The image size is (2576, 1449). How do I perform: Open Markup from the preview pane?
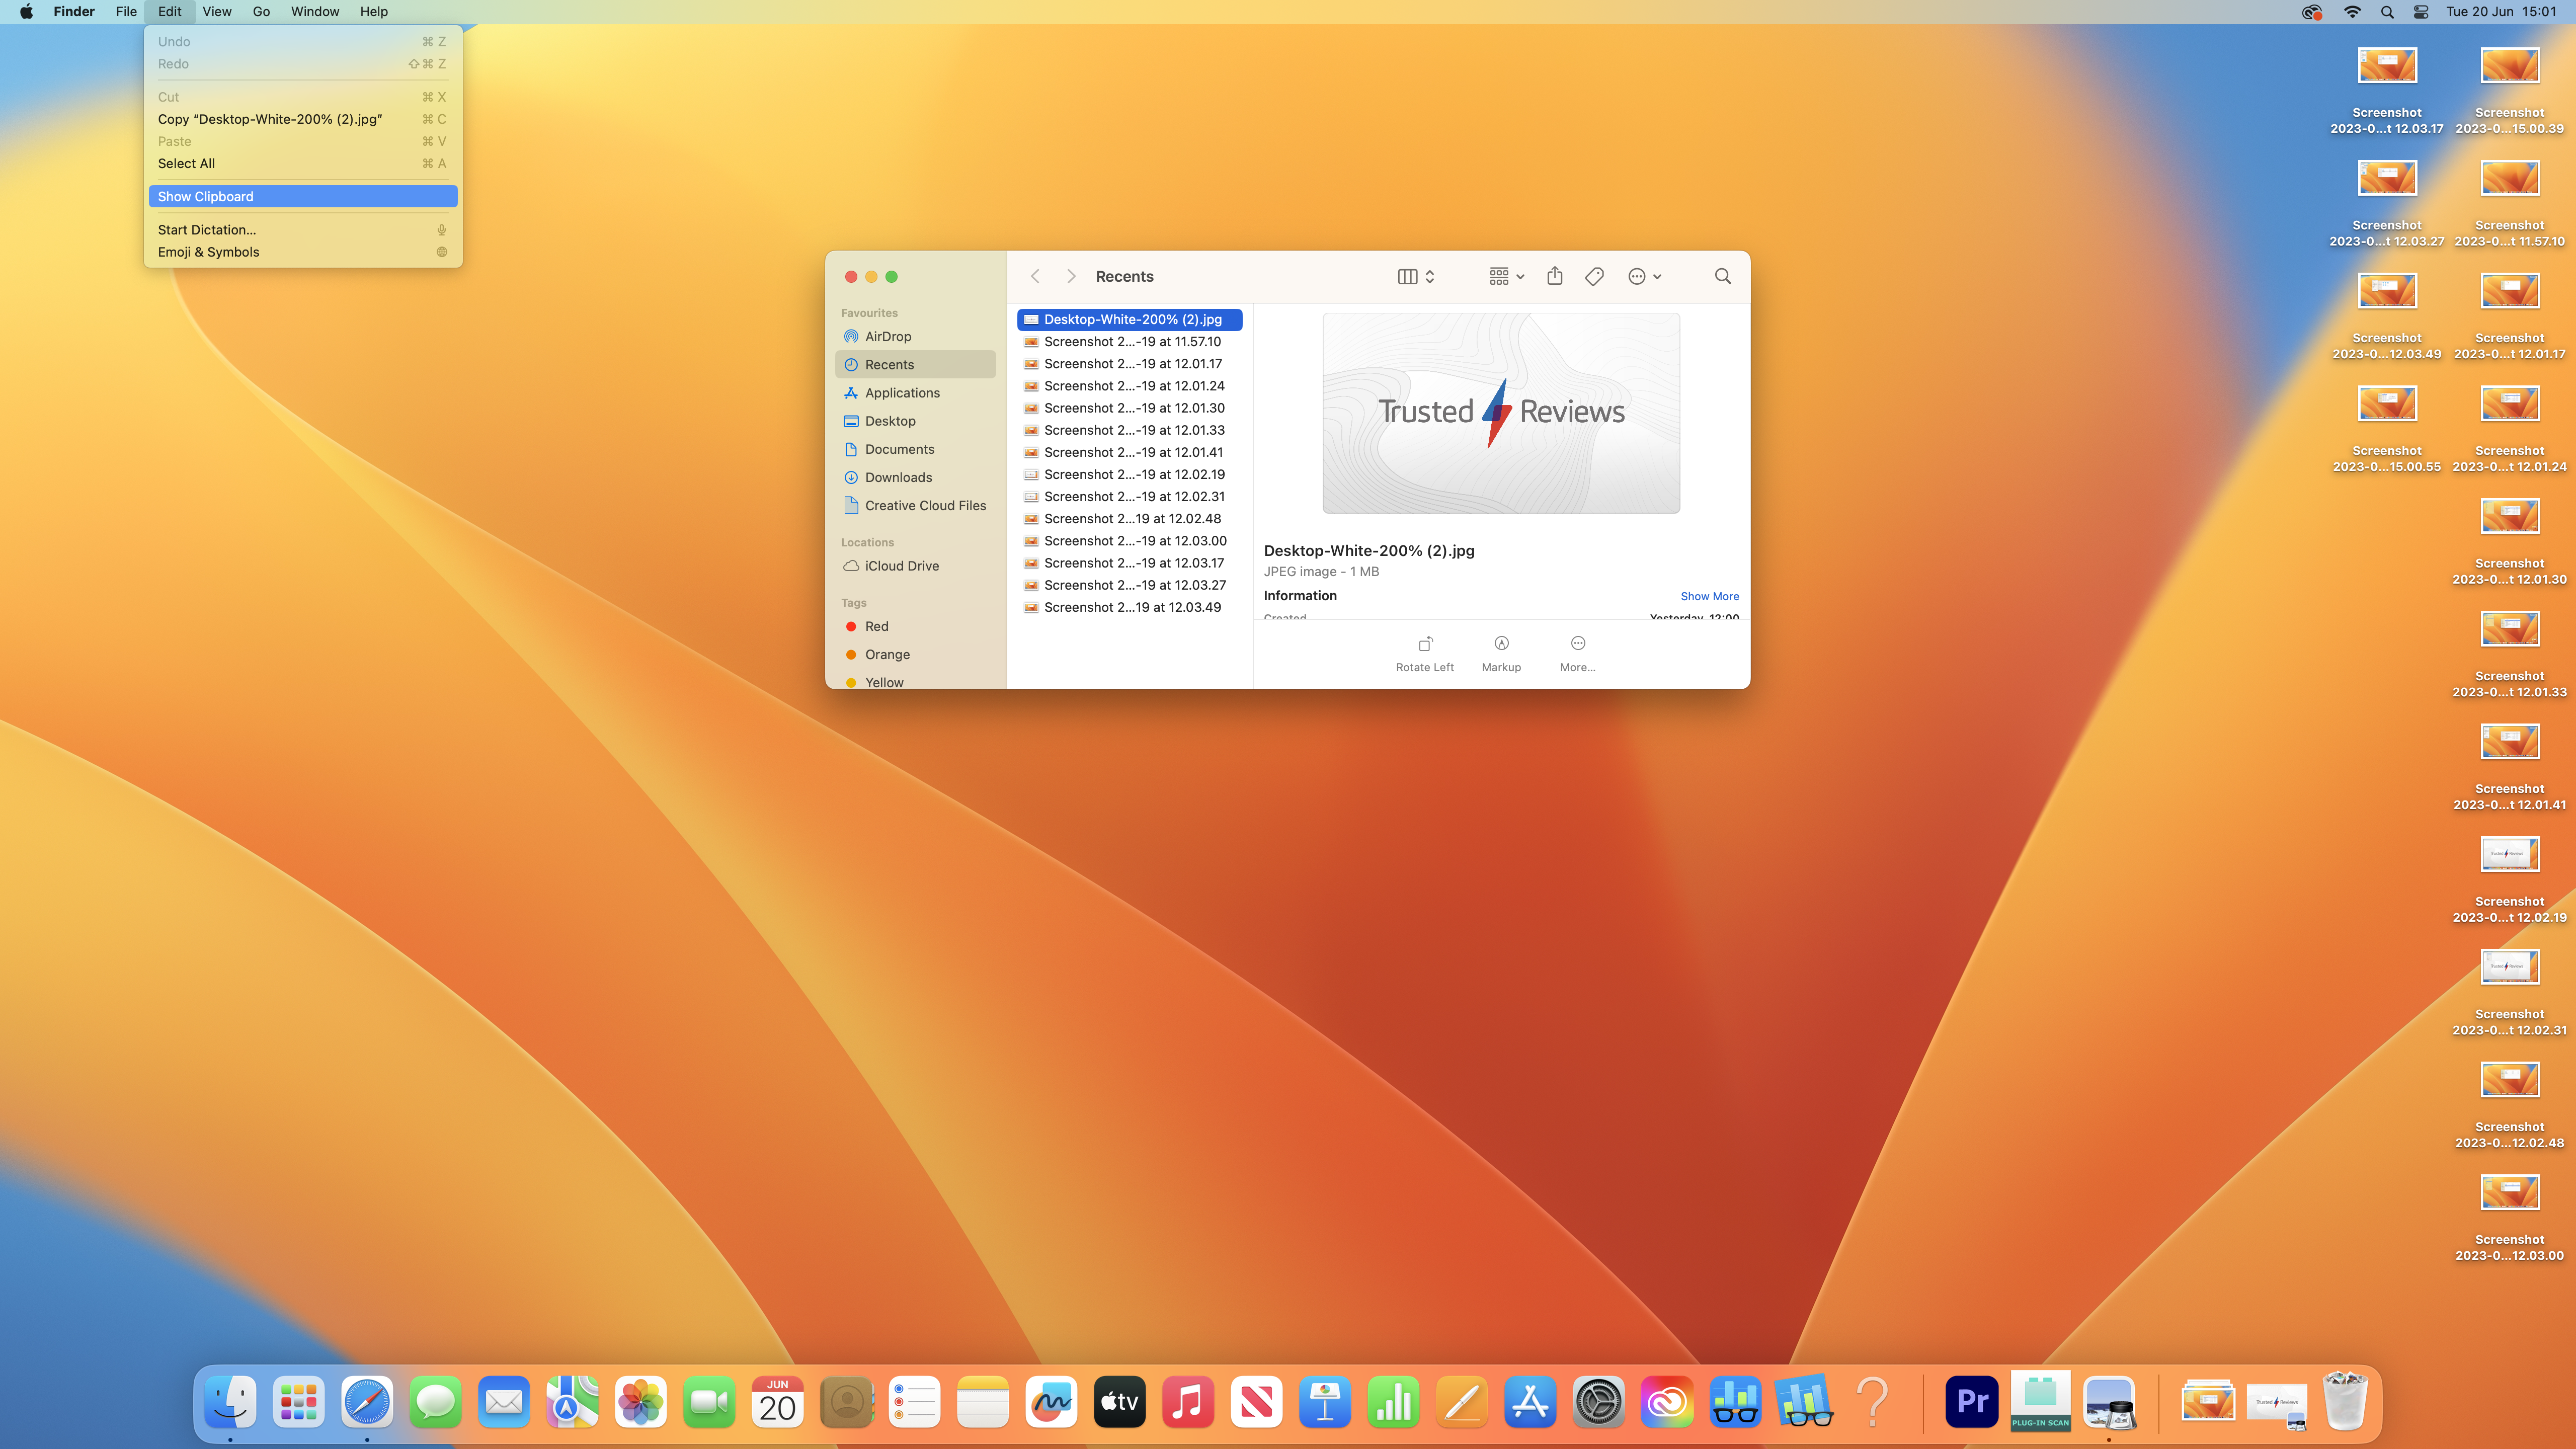coord(1501,643)
